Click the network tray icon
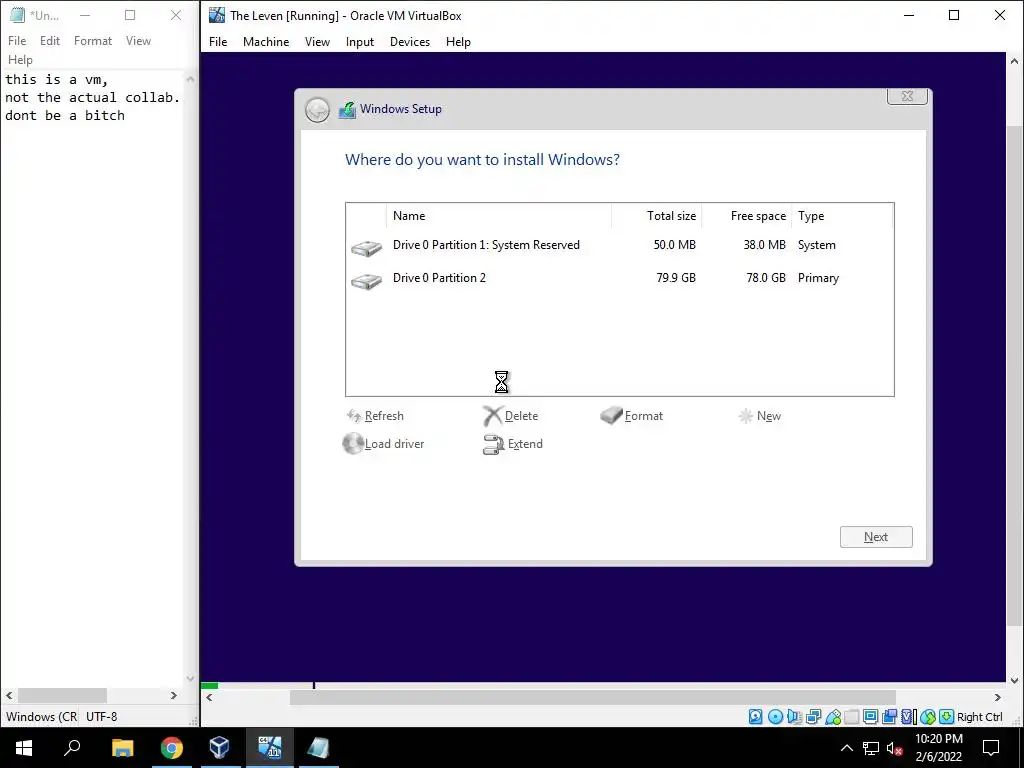 (x=871, y=748)
